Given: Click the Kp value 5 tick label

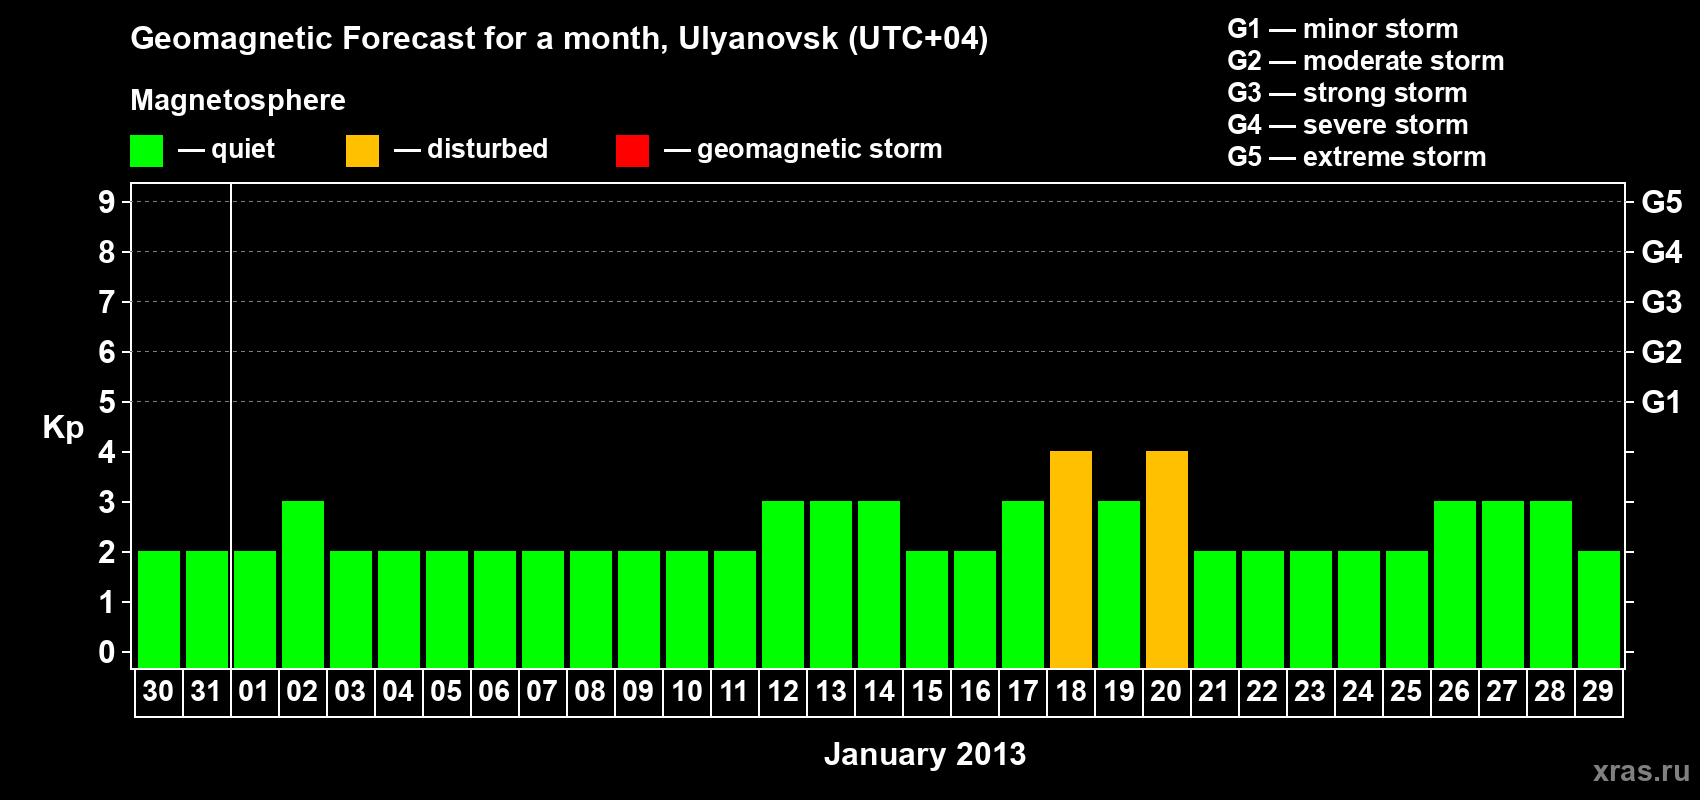Looking at the screenshot, I should click(107, 402).
